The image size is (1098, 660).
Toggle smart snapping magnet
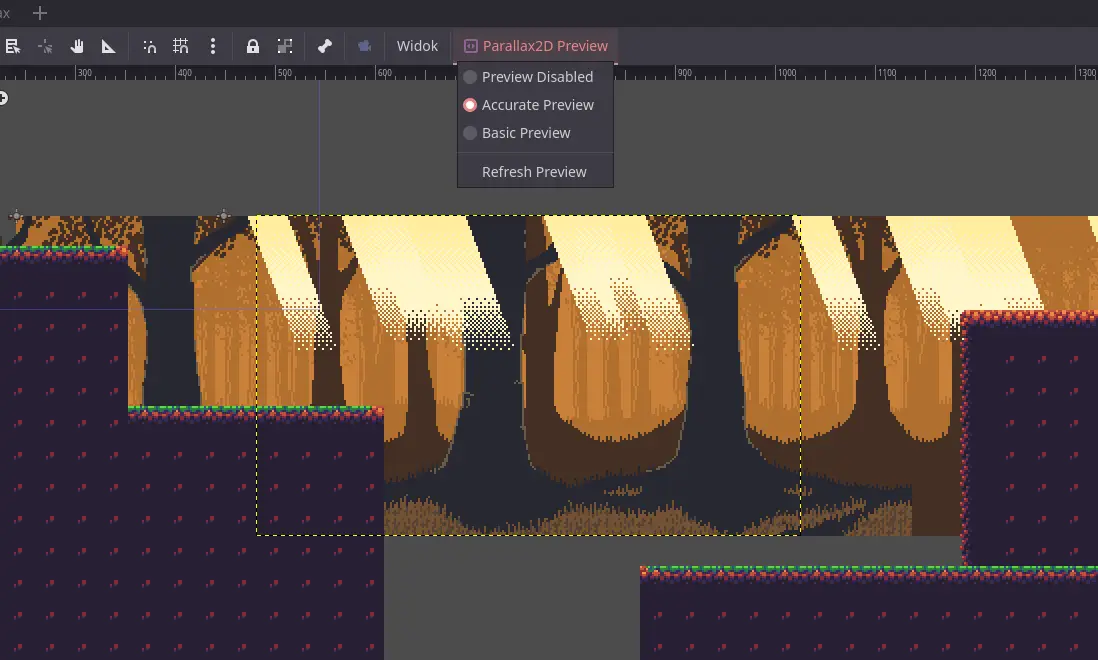click(150, 46)
